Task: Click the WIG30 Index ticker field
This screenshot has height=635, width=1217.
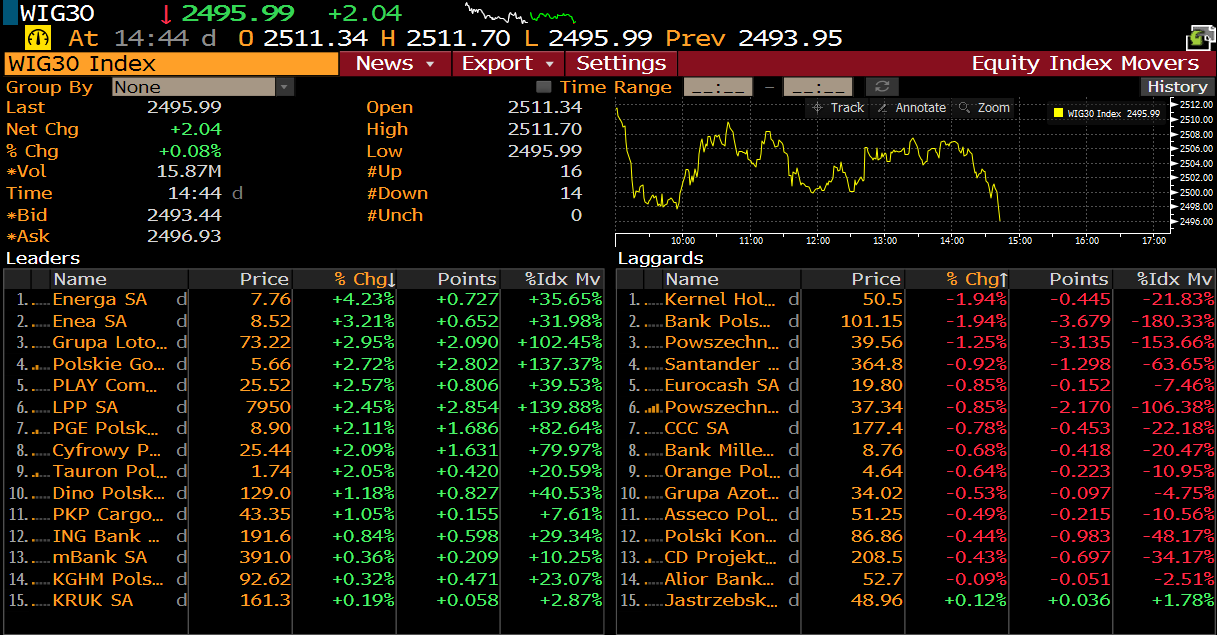Action: pyautogui.click(x=171, y=64)
